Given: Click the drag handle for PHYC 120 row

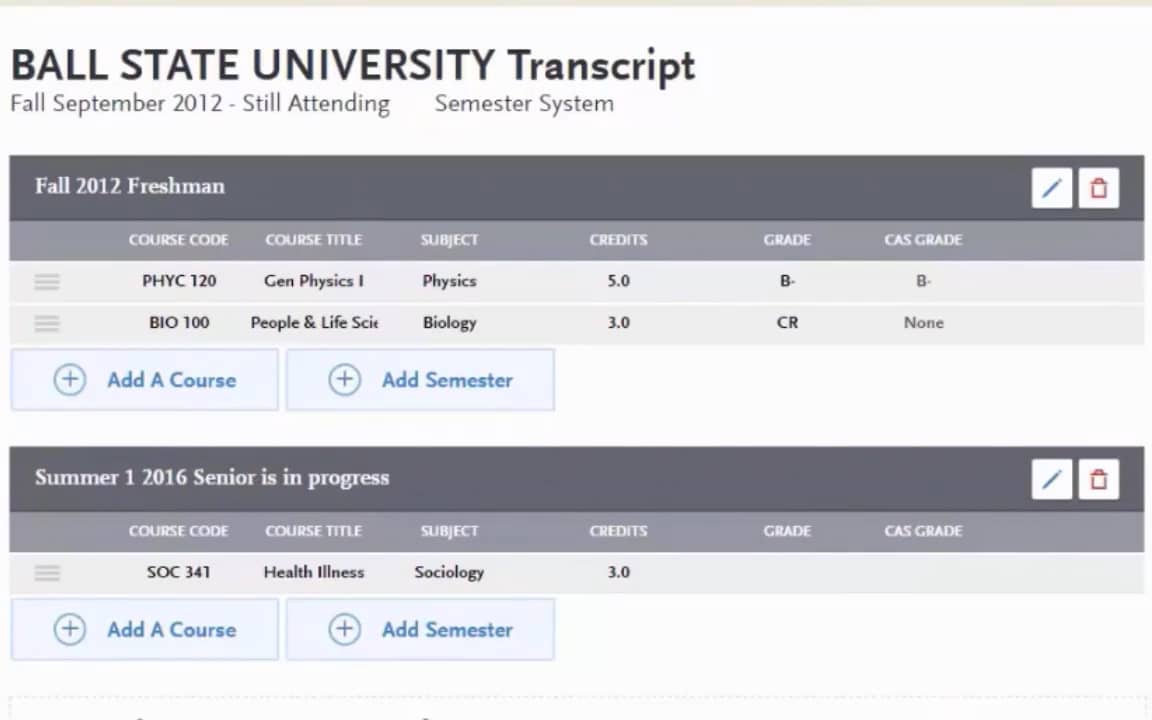Looking at the screenshot, I should [47, 282].
